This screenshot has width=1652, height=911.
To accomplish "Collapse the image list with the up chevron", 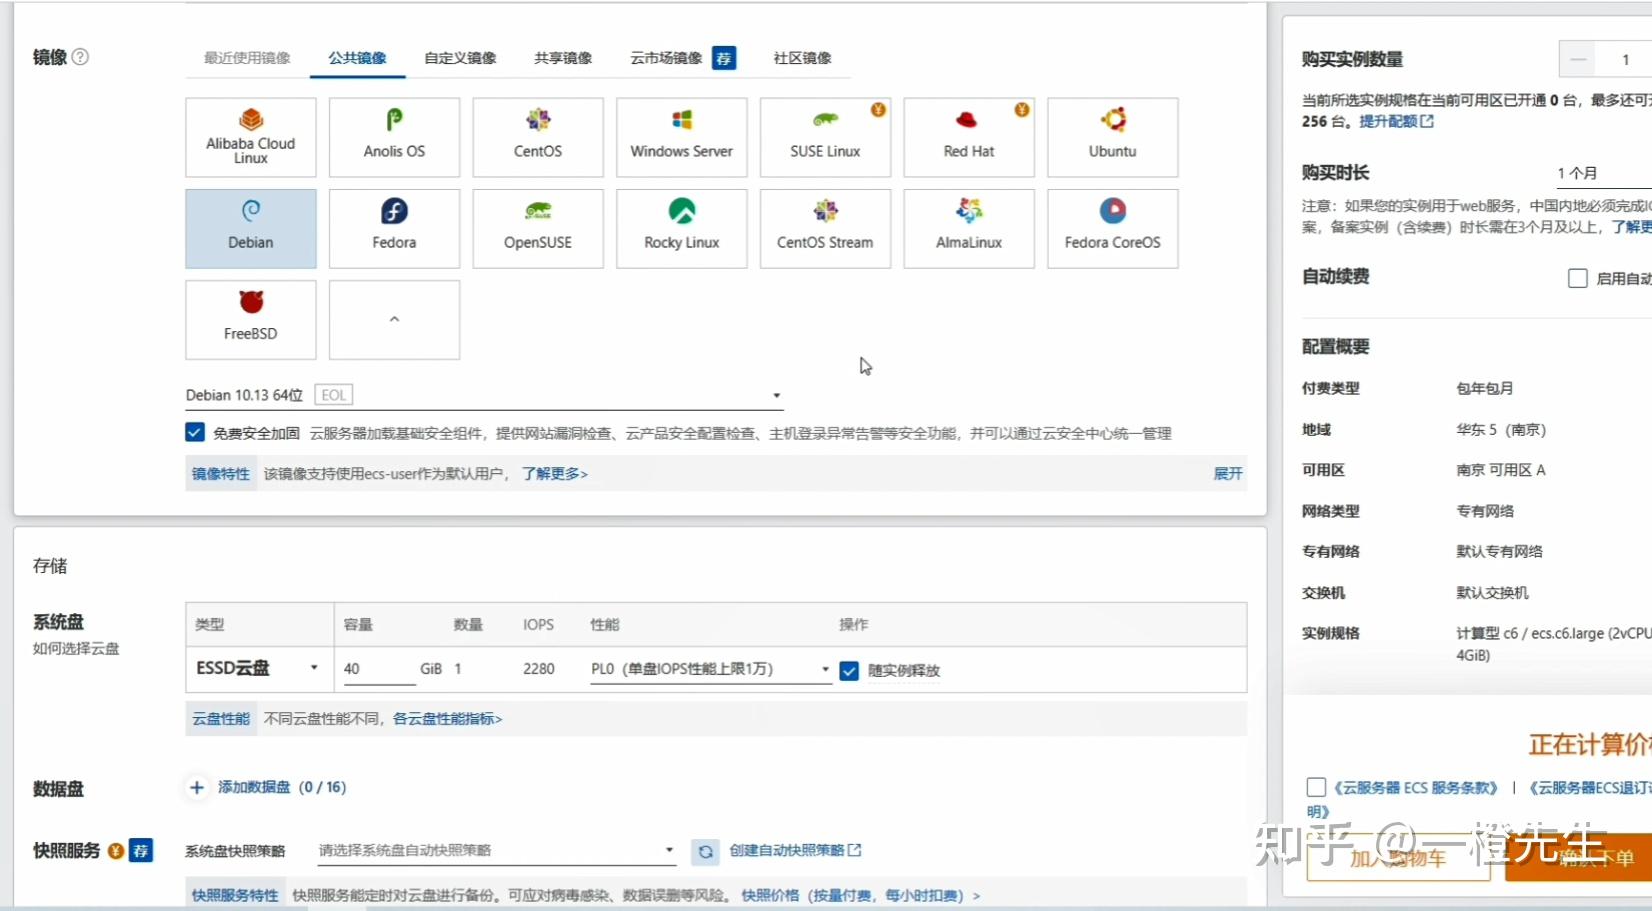I will pyautogui.click(x=394, y=320).
